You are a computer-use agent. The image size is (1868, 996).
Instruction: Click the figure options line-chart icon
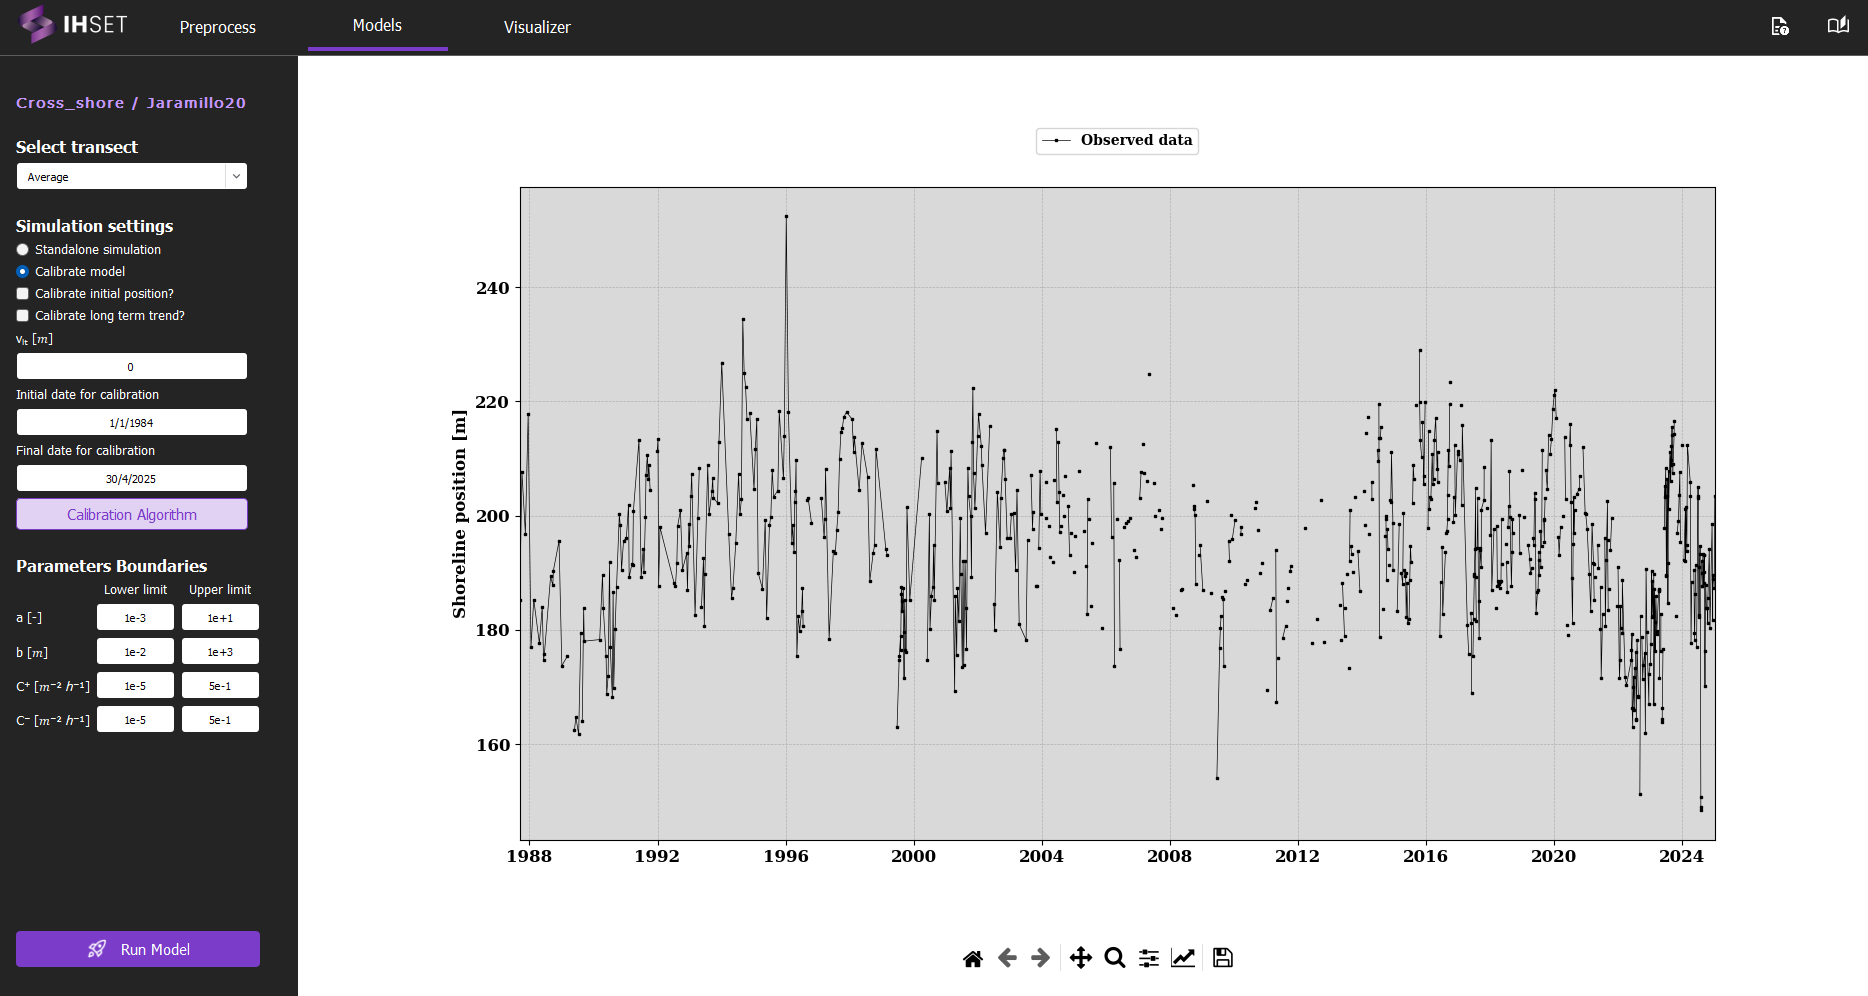pos(1183,957)
